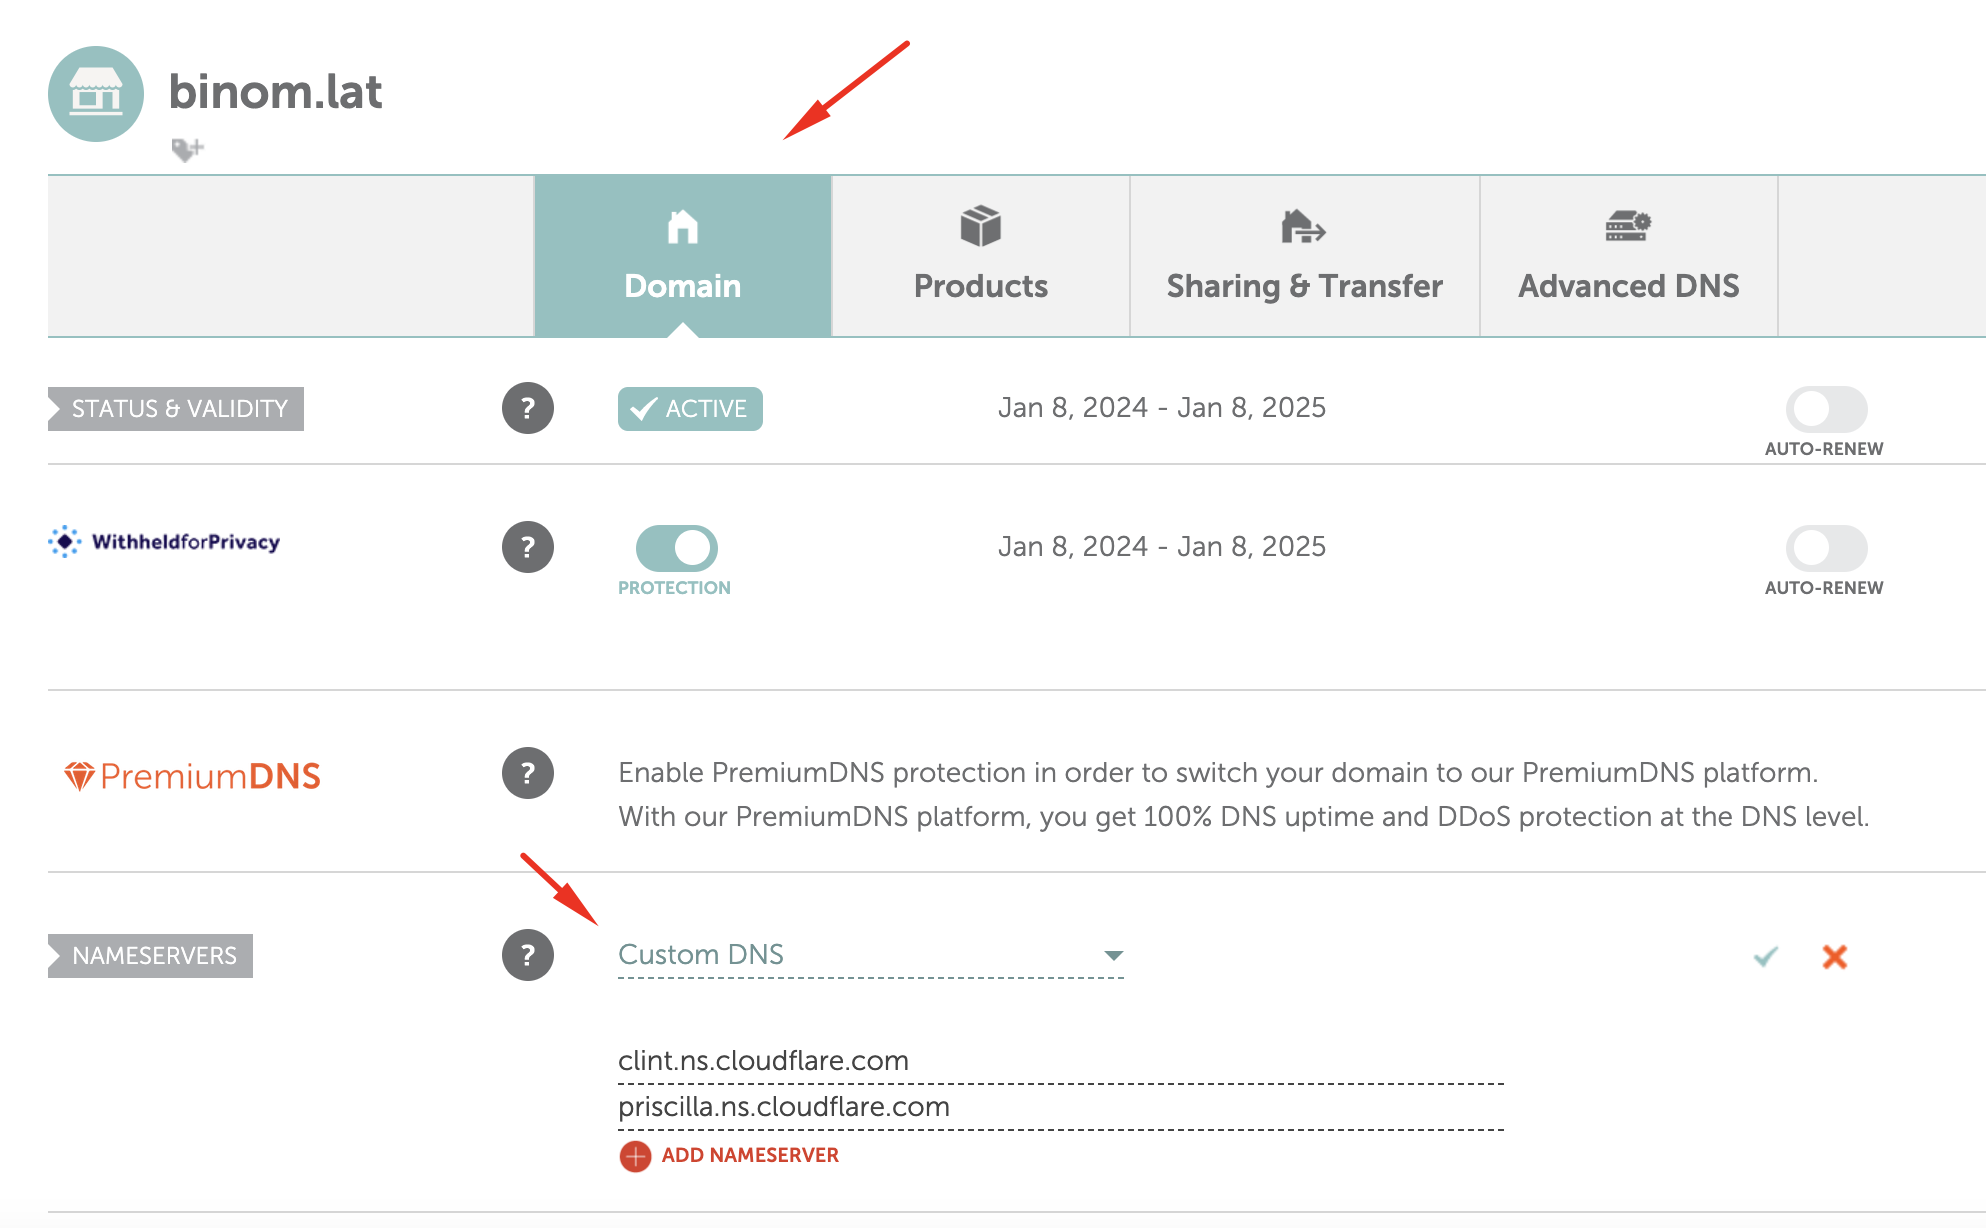
Task: Click the red plus Add Nameserver icon
Action: click(635, 1156)
